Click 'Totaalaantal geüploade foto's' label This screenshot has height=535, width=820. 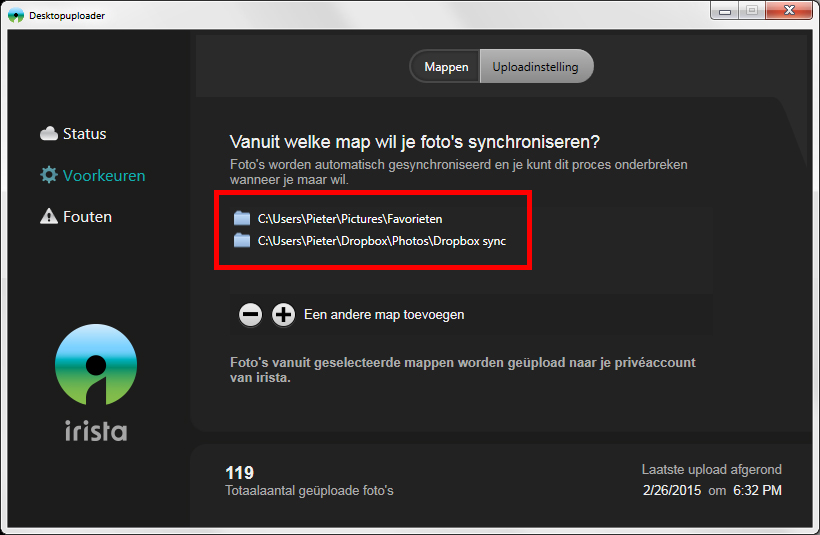click(309, 491)
